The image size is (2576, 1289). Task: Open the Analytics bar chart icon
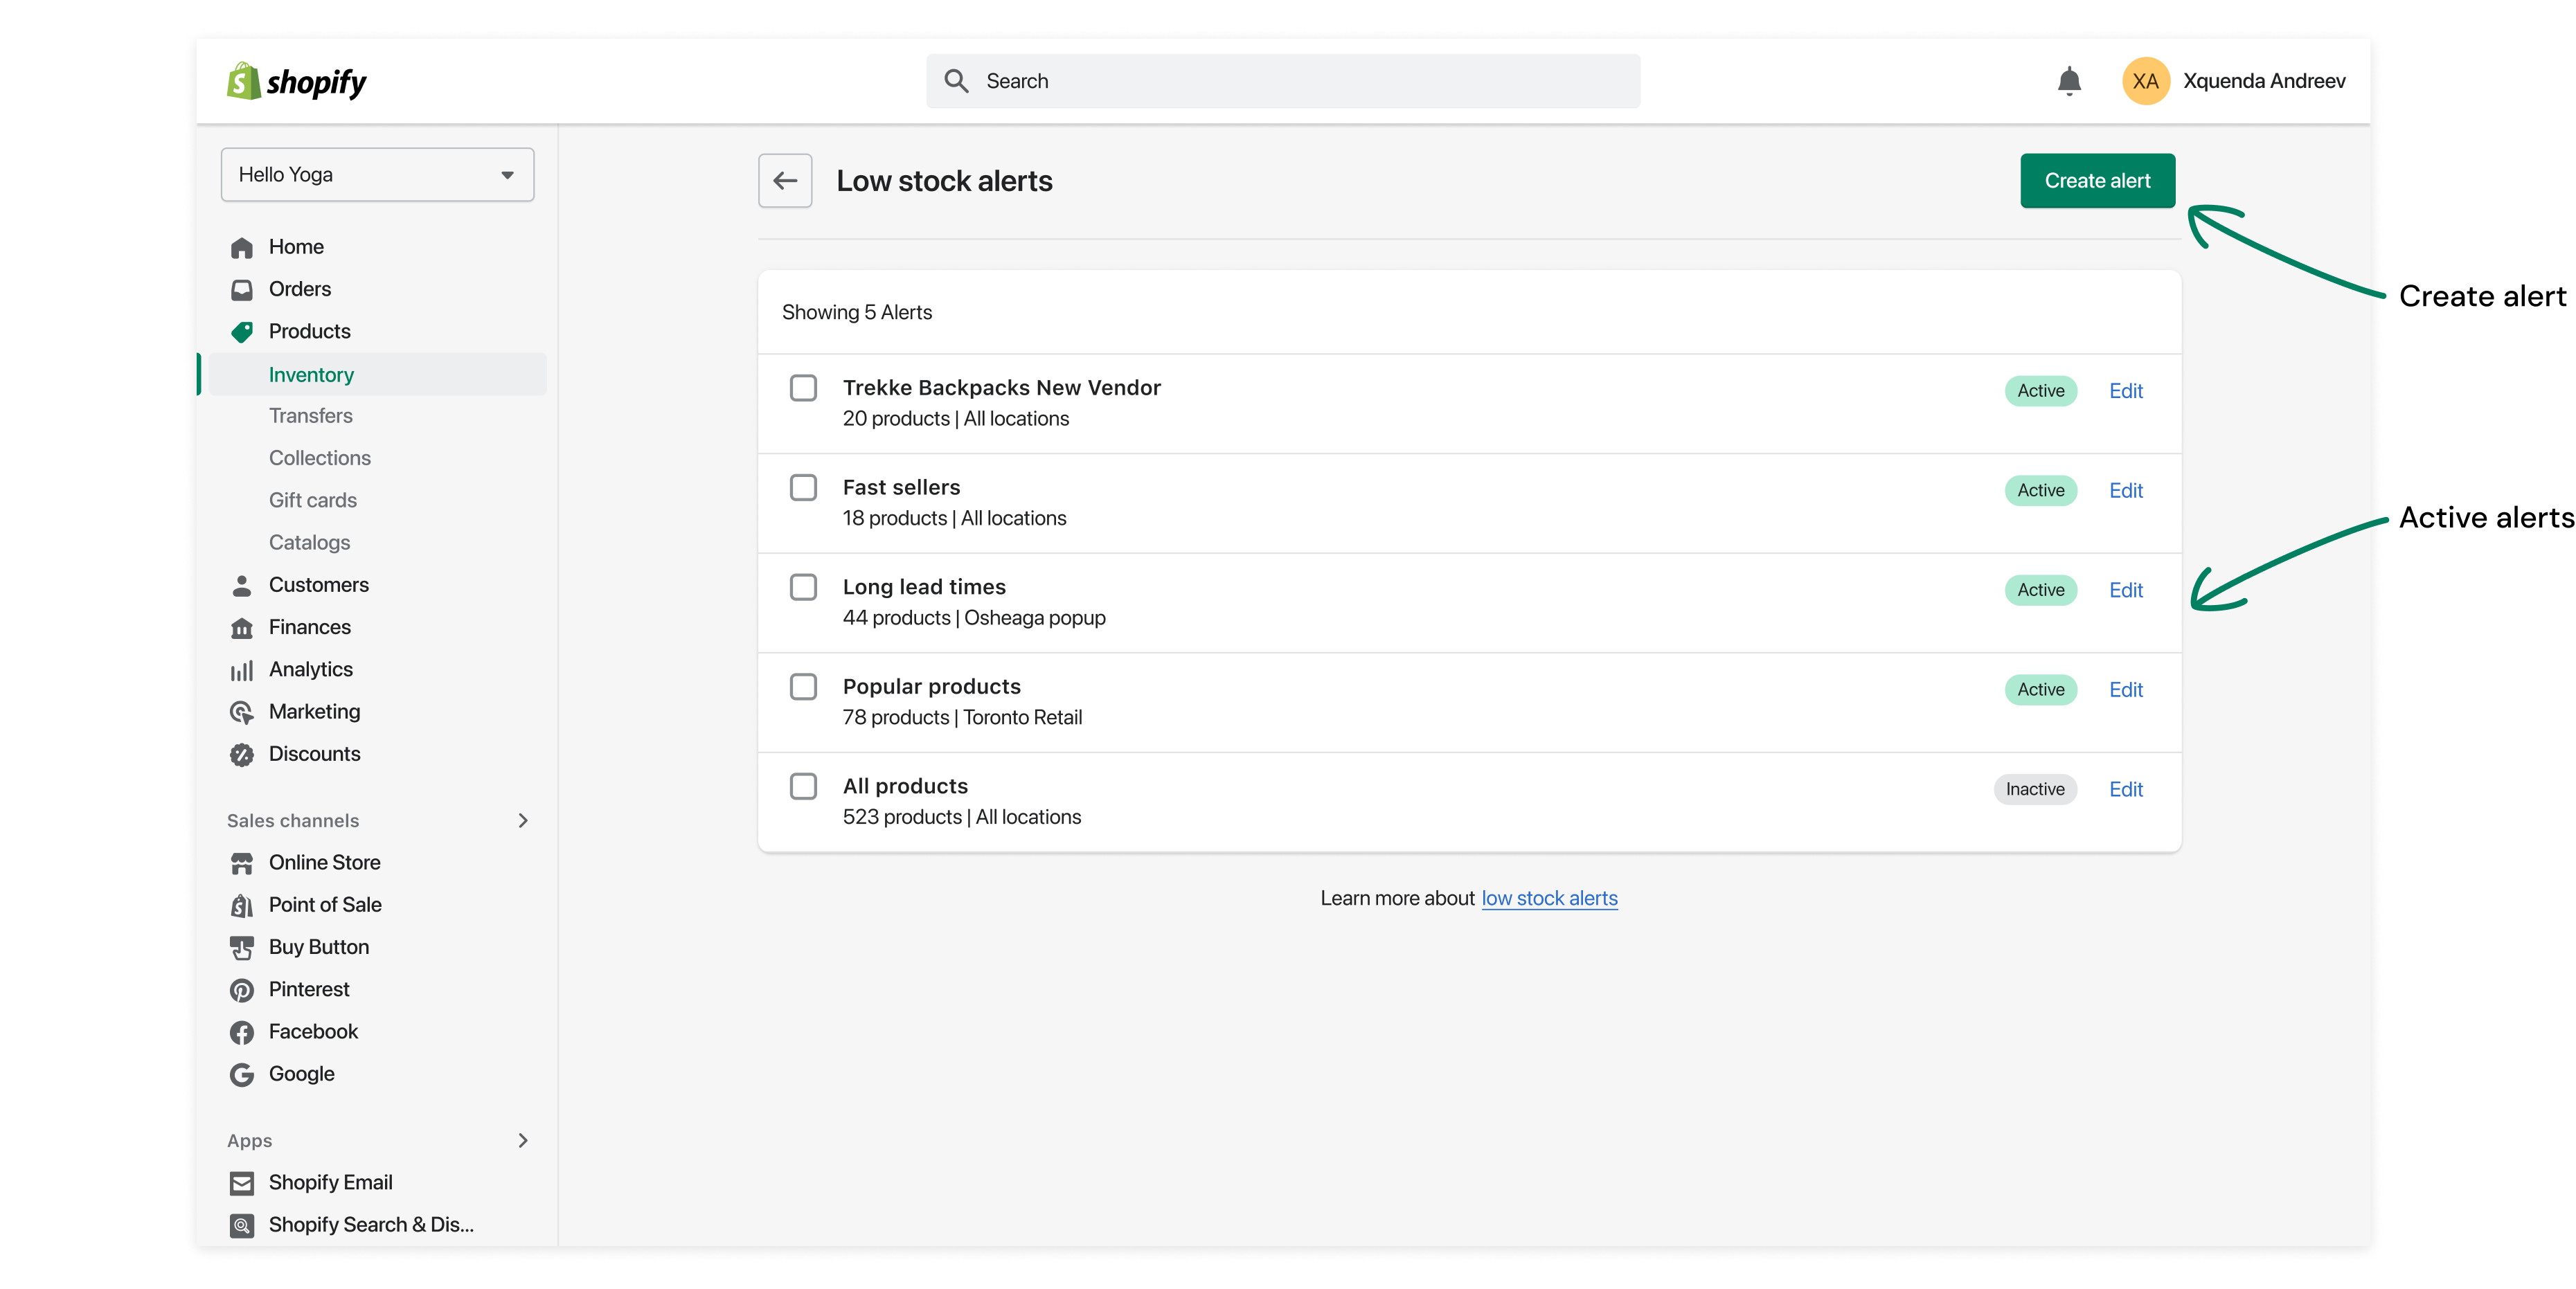click(x=242, y=670)
